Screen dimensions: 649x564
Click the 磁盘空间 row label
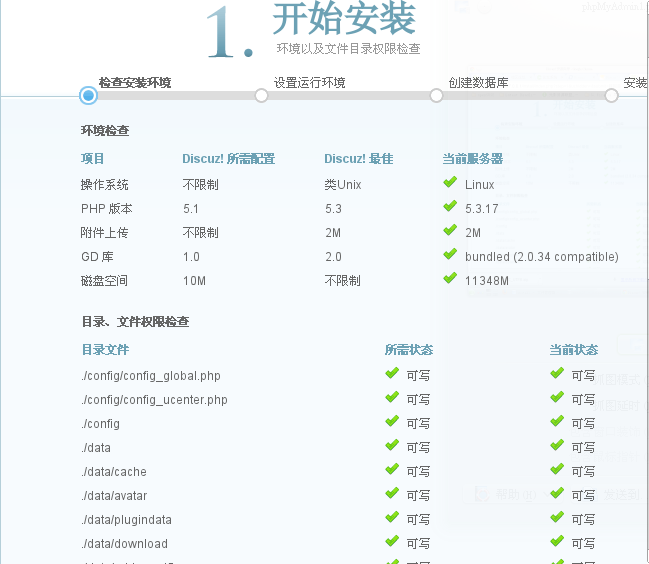tap(105, 281)
